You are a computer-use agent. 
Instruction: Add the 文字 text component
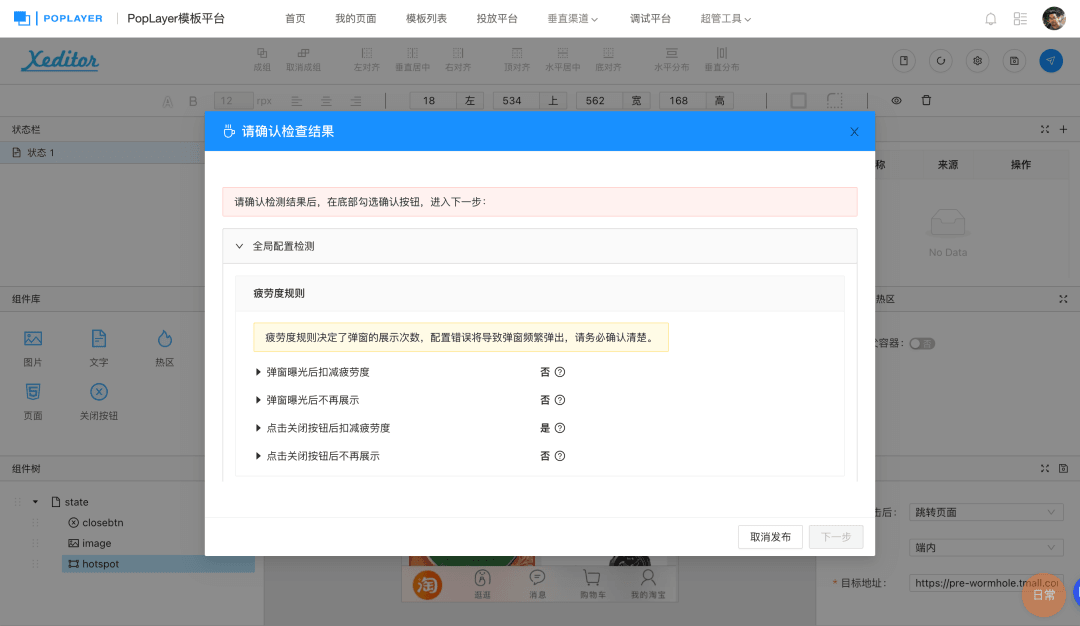[x=98, y=348]
